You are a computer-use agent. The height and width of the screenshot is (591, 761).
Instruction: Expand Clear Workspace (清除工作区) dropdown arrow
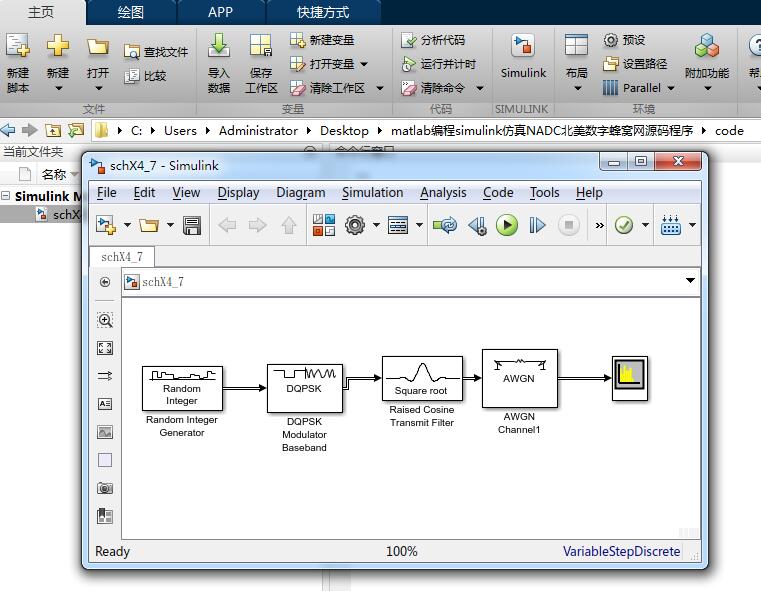[x=380, y=88]
